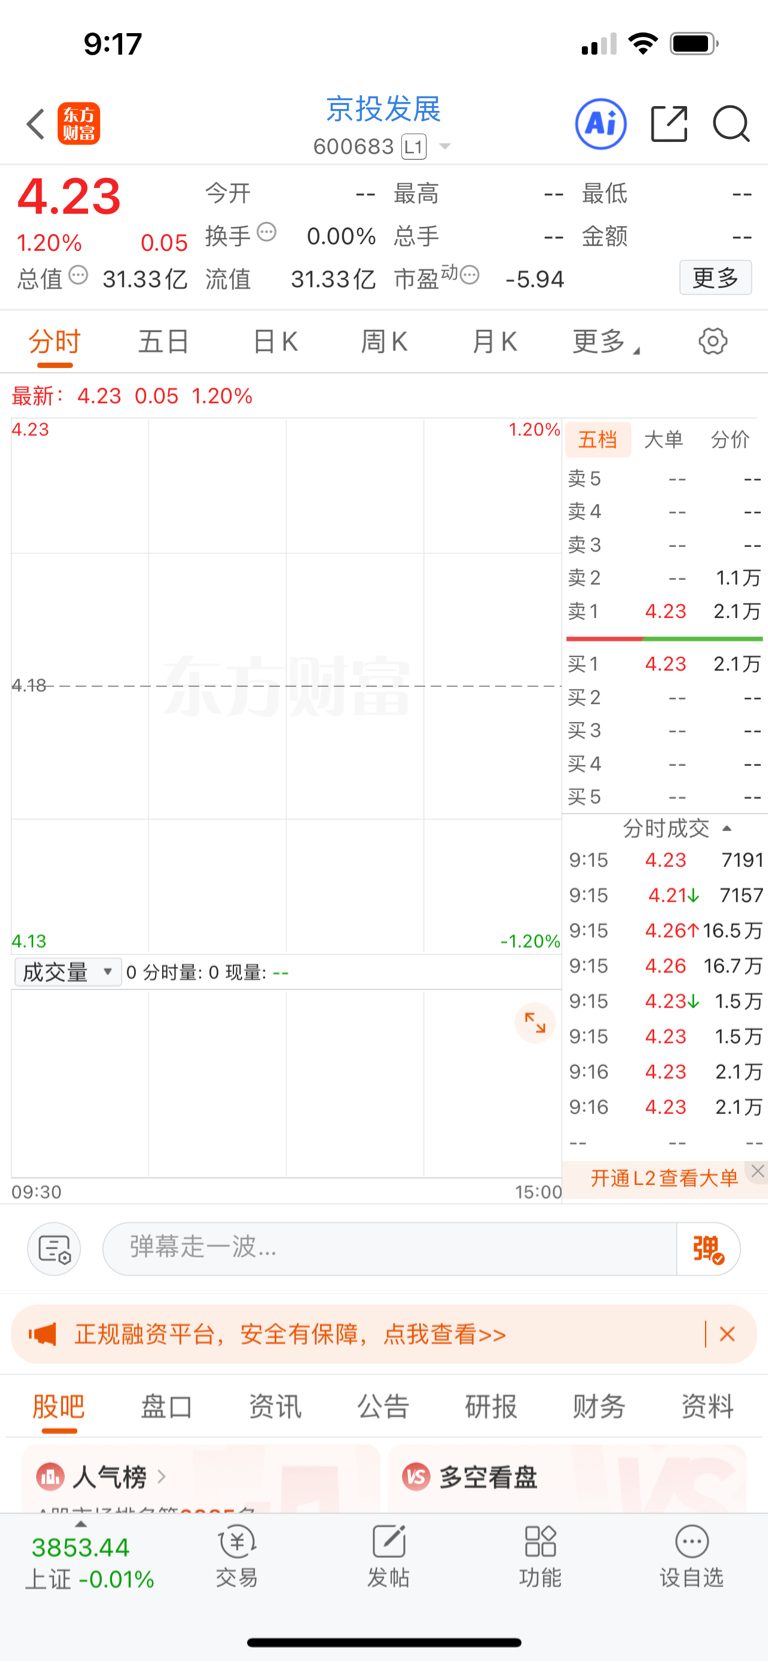Screen dimensions: 768x1662
Task: Tap the 卖2 row with 1.1万
Action: [664, 578]
